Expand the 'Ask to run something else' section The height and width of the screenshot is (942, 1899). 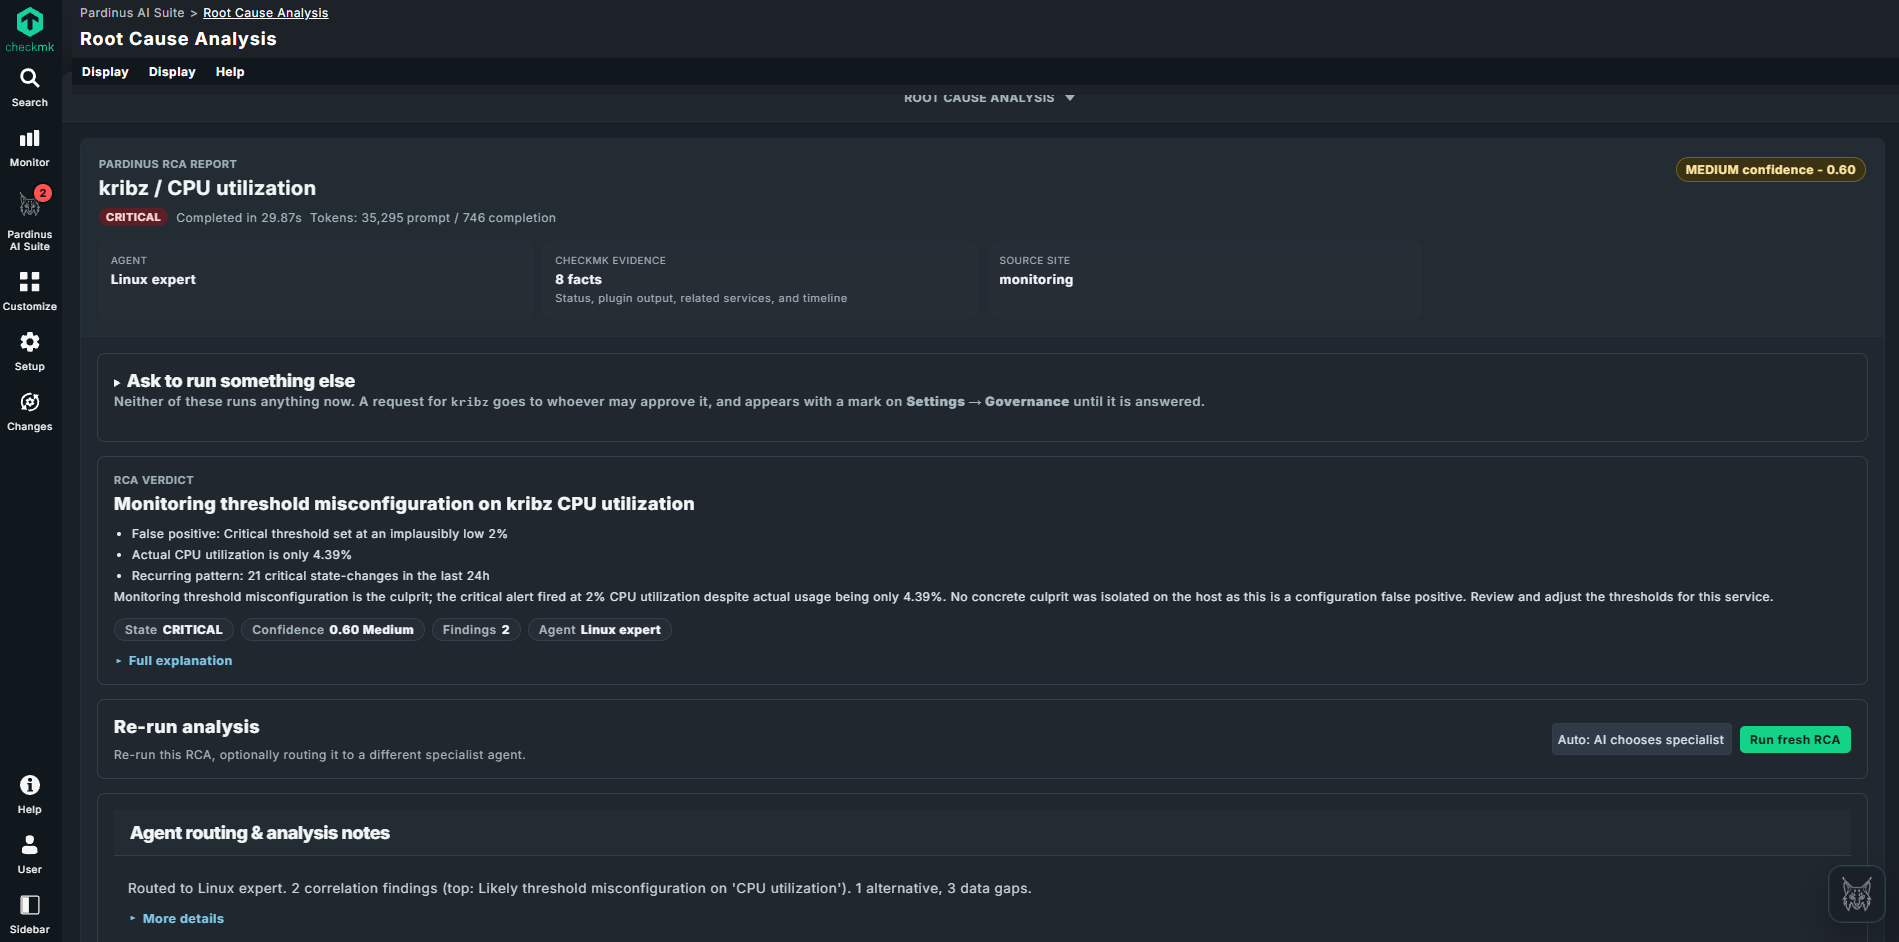[235, 381]
